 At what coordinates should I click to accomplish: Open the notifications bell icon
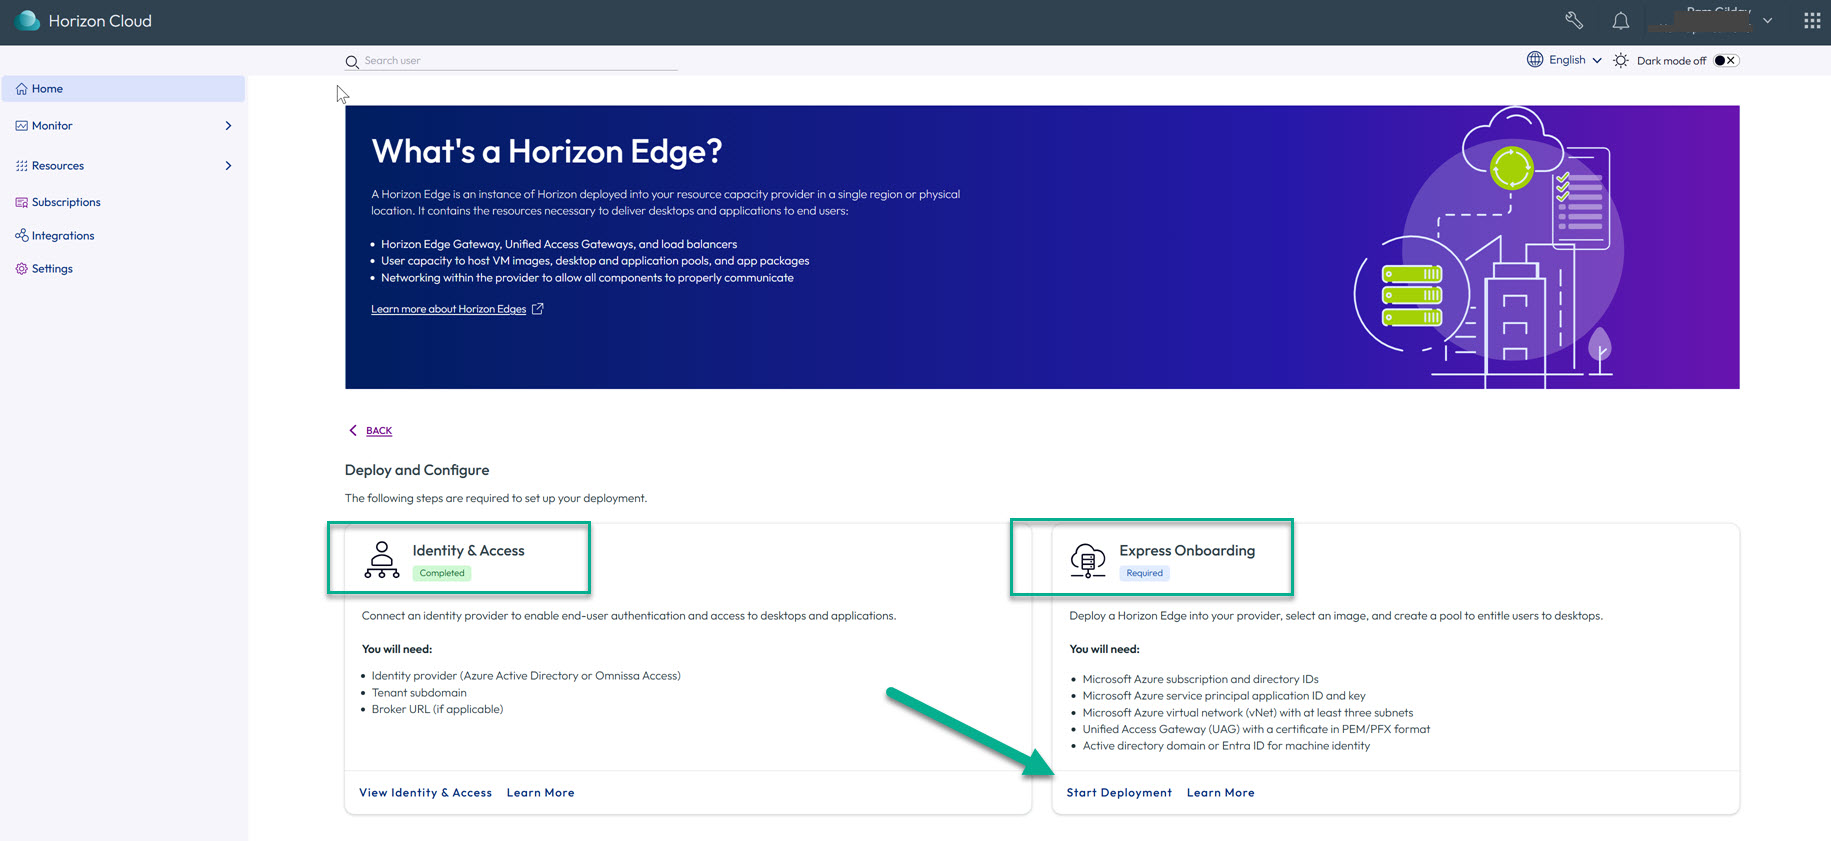[x=1621, y=20]
